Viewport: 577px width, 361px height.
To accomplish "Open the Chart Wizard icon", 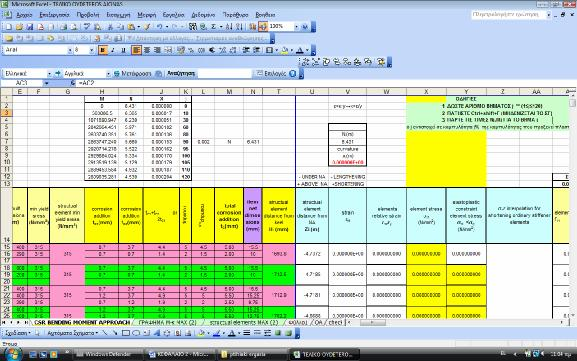I will [253, 26].
